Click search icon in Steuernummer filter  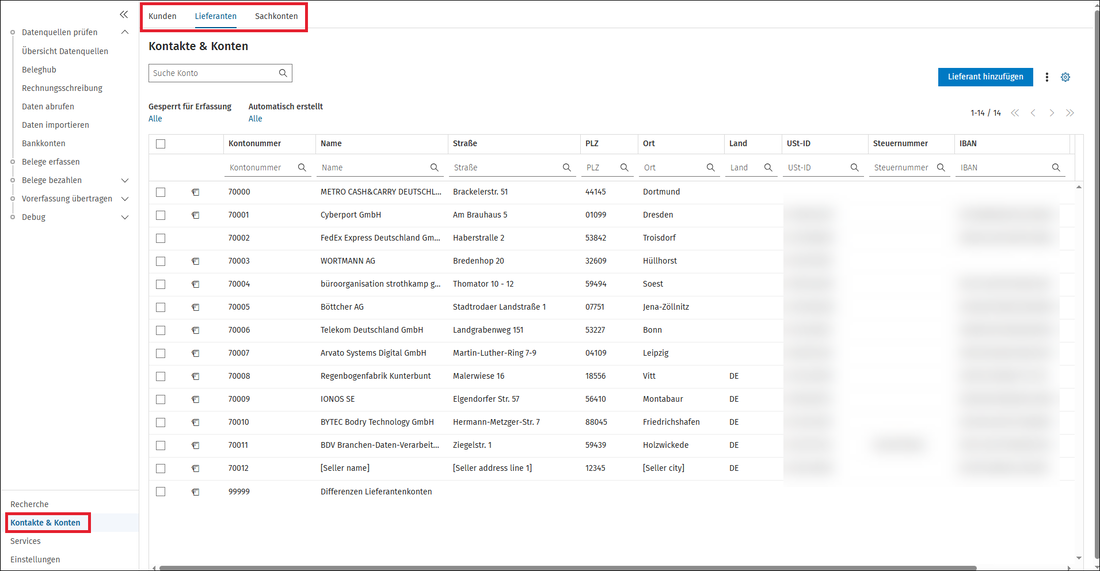pyautogui.click(x=941, y=168)
